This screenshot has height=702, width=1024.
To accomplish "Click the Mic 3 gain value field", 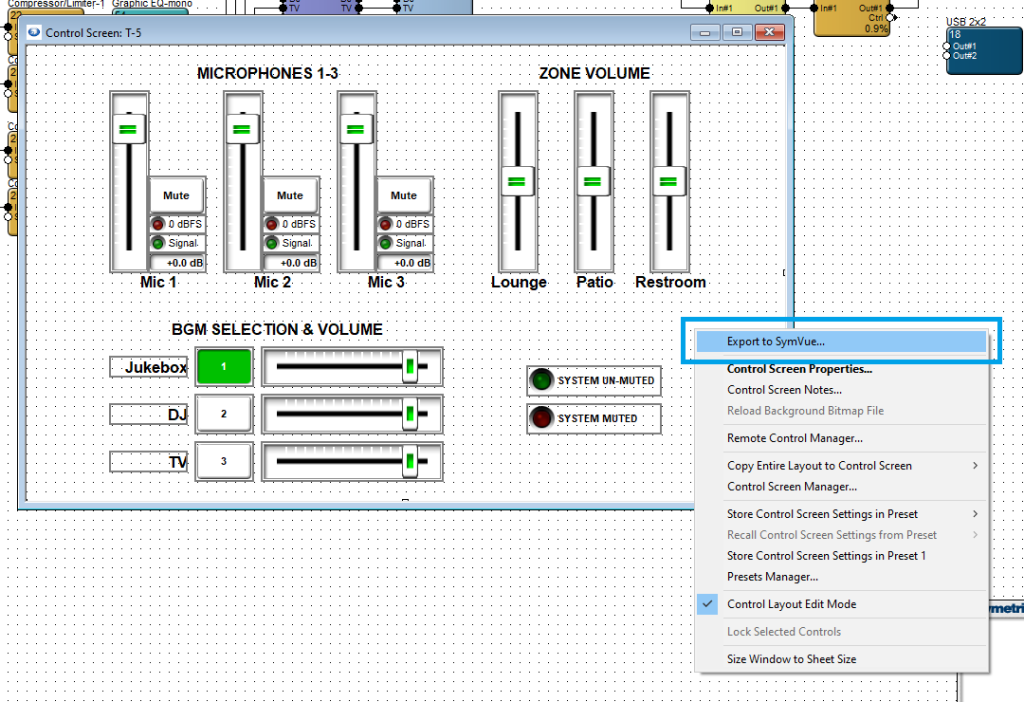I will [405, 263].
